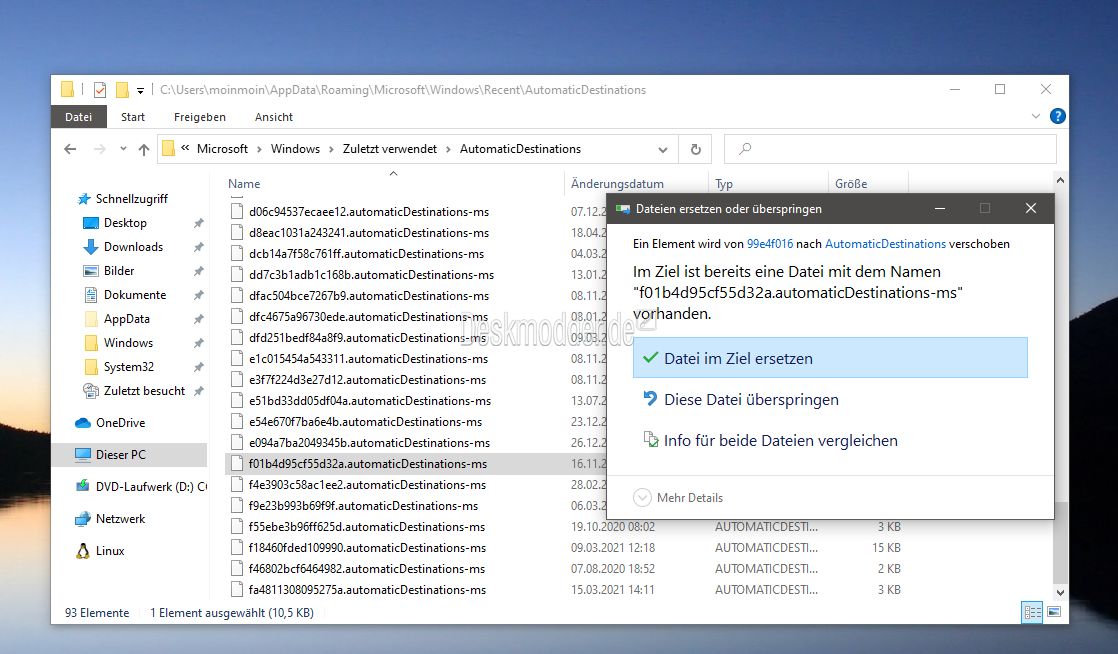Switch to details view icon
1118x654 pixels.
tap(1032, 612)
